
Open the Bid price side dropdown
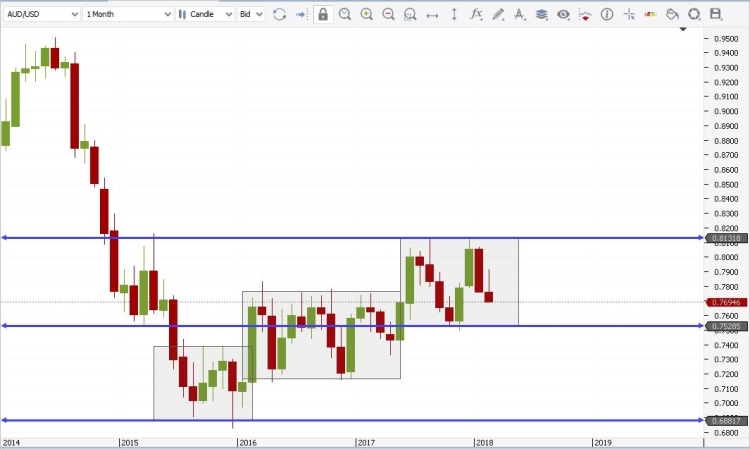[x=251, y=14]
